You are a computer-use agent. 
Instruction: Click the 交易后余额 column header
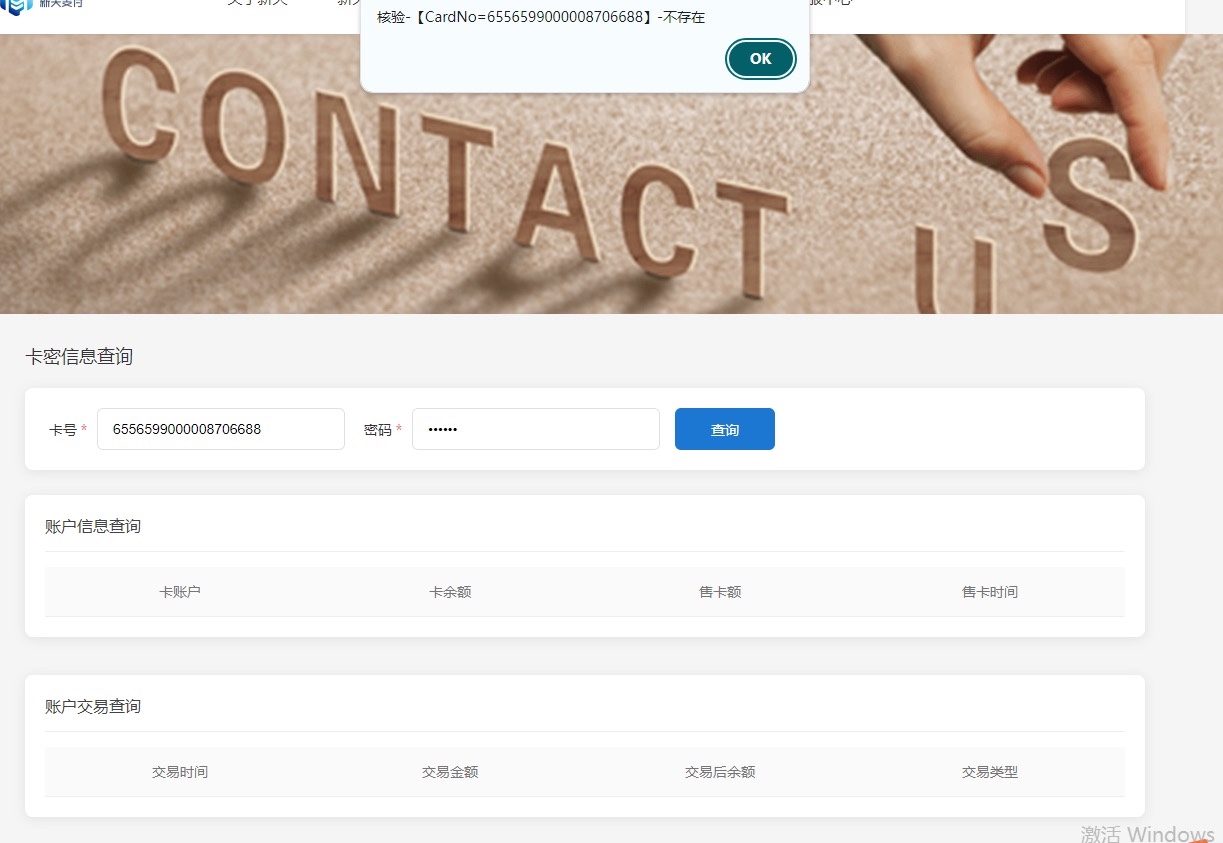[x=720, y=772]
